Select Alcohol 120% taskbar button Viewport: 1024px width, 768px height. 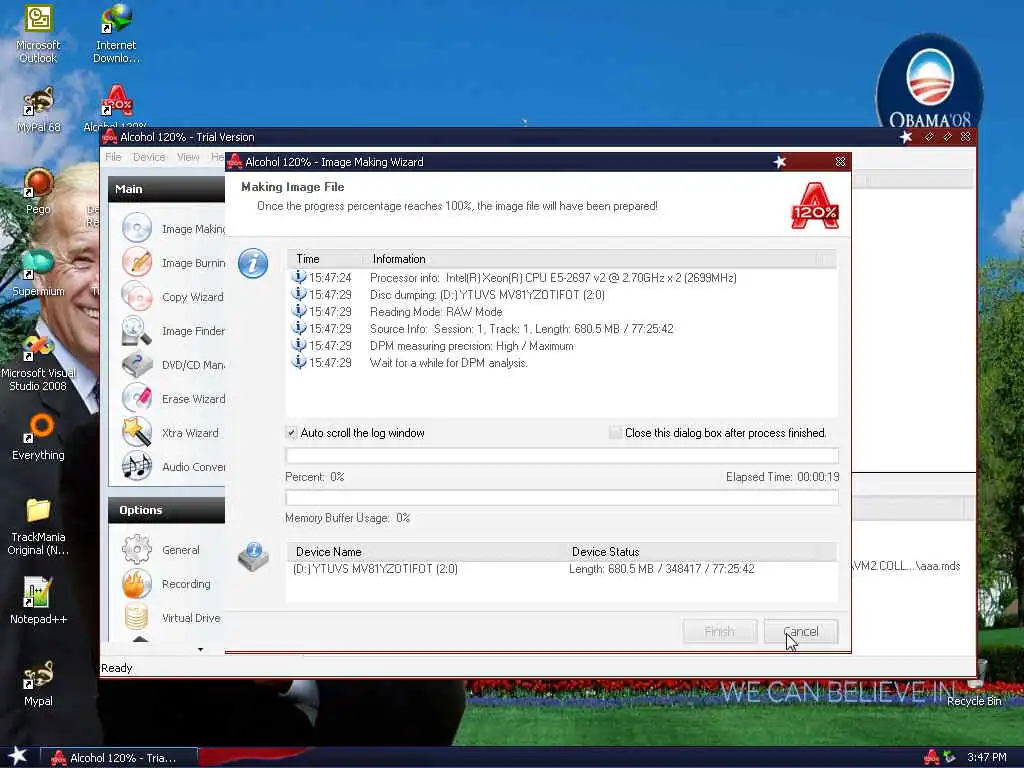[x=120, y=758]
